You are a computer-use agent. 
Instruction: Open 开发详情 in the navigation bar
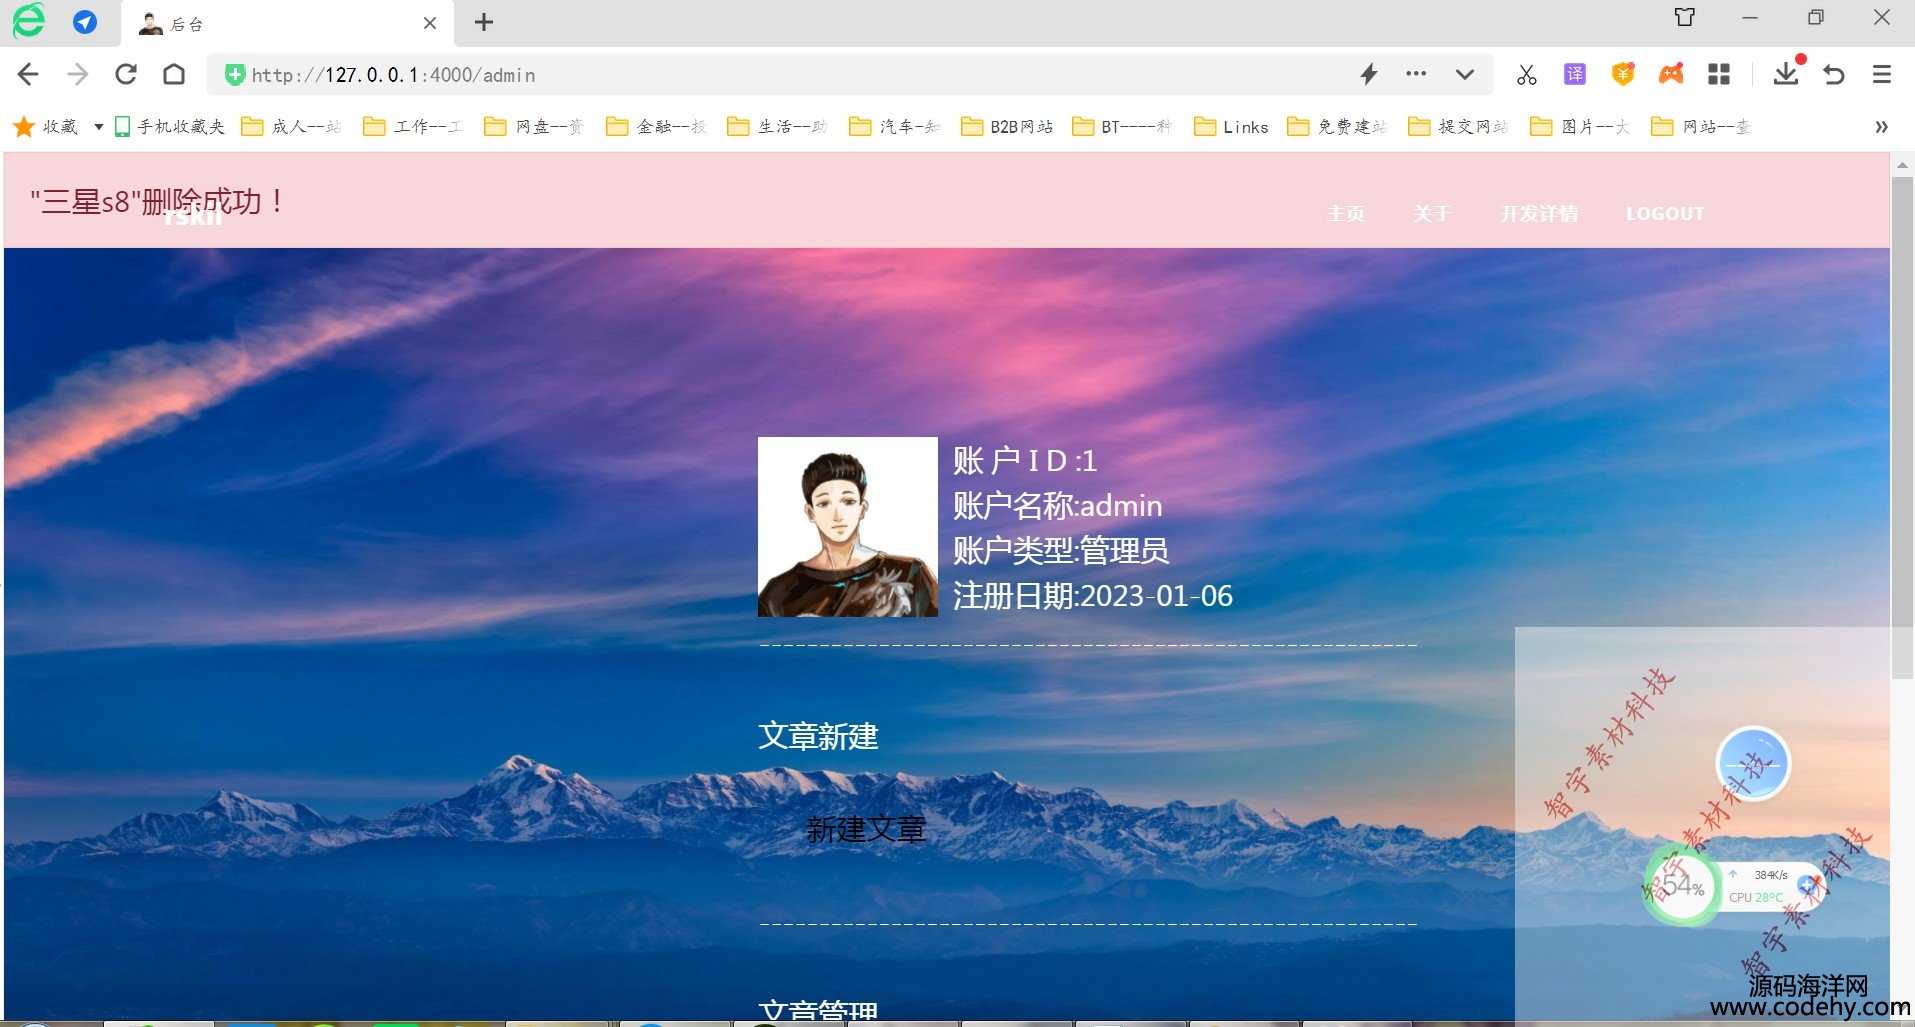(x=1539, y=213)
